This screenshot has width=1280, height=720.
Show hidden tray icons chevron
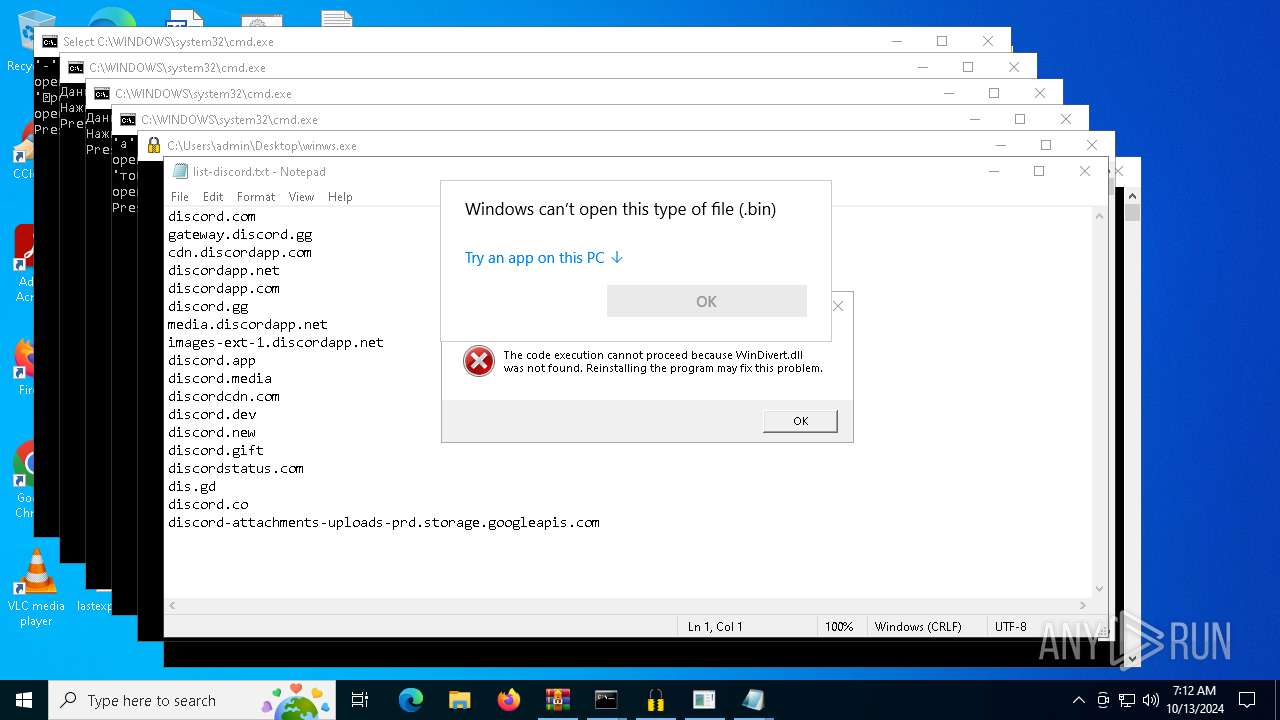(1078, 700)
